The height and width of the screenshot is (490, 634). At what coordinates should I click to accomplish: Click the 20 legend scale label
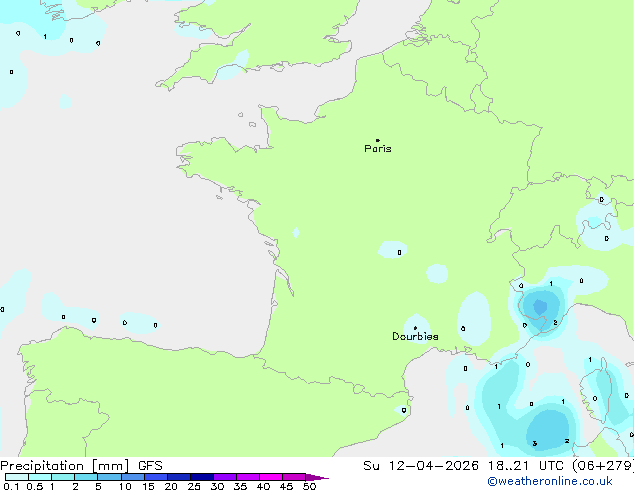171,486
